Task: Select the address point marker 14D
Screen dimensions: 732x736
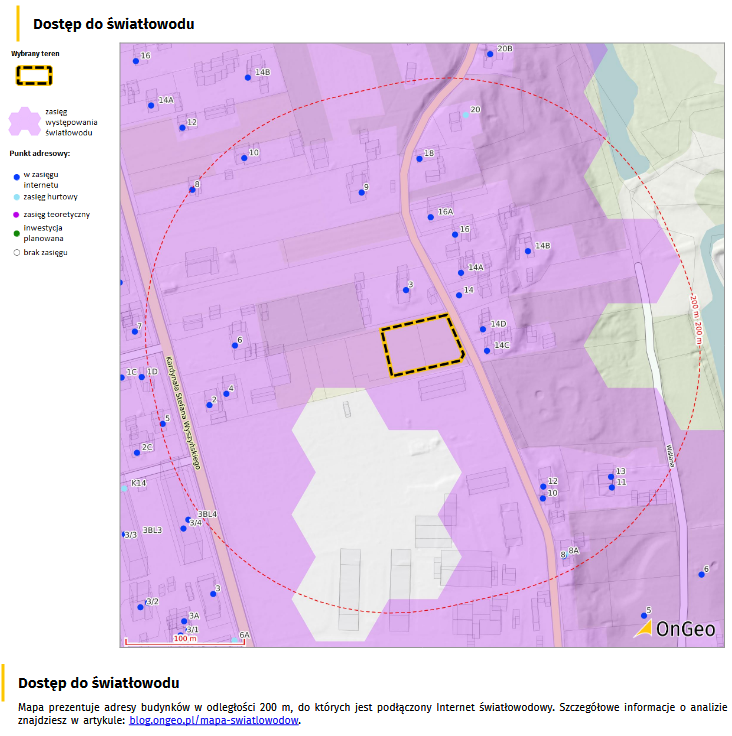Action: 486,328
